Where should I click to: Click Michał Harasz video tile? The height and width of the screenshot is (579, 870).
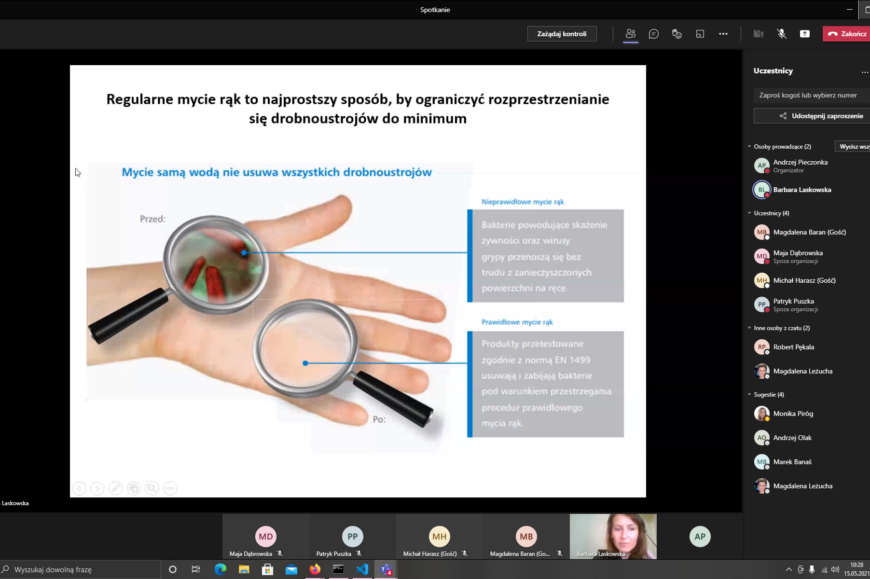click(439, 536)
